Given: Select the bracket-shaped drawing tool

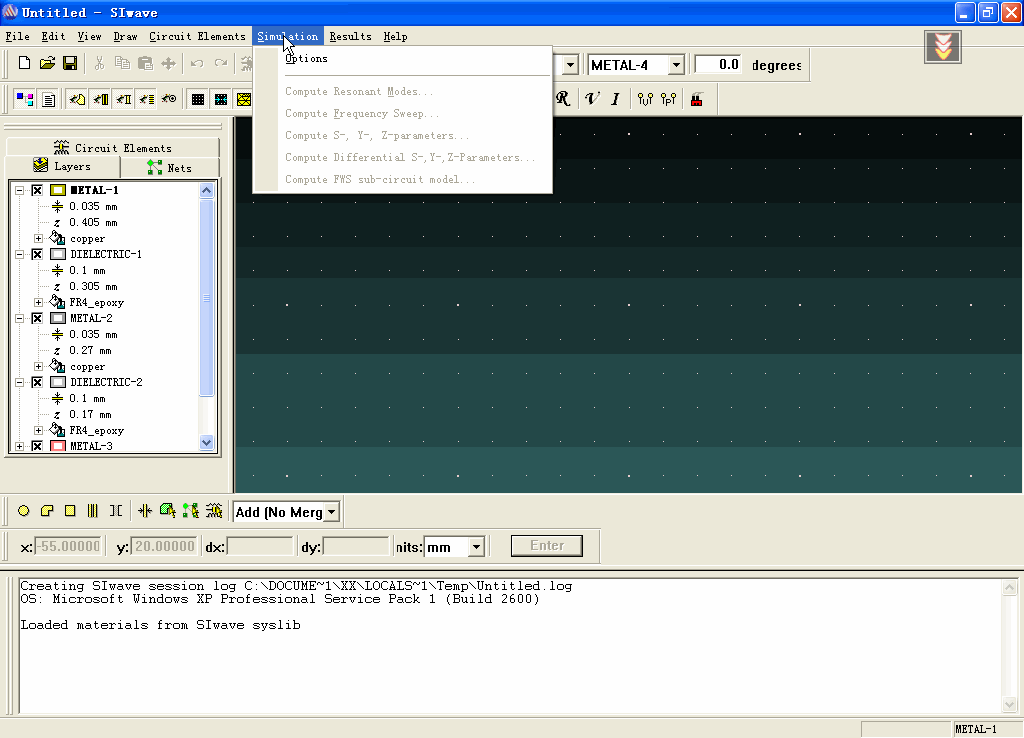Looking at the screenshot, I should 116,511.
